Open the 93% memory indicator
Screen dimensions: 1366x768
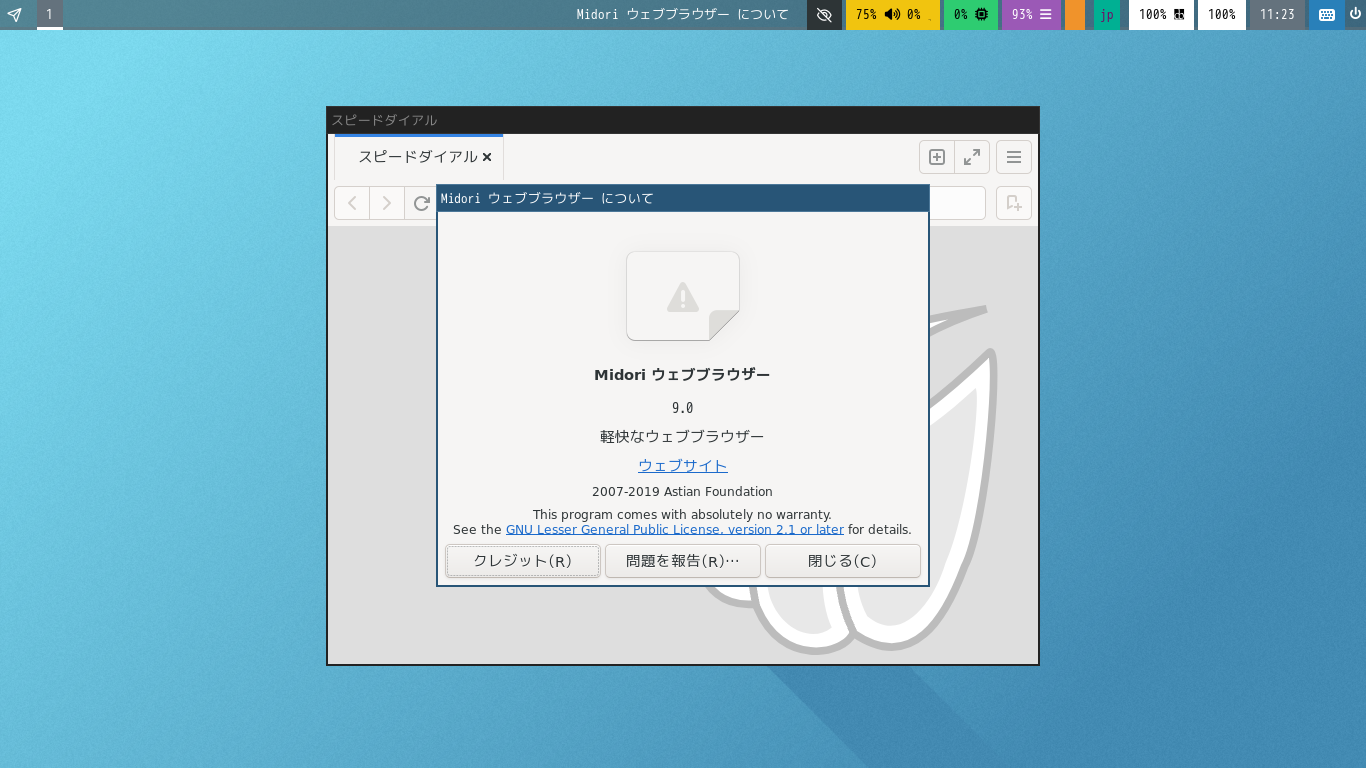pos(1031,15)
